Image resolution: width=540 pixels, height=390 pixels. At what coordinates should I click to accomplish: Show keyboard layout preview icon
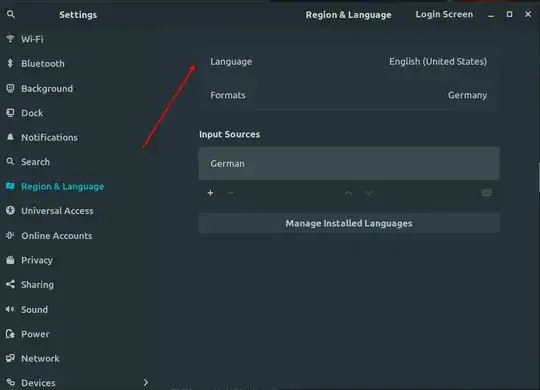(x=487, y=193)
